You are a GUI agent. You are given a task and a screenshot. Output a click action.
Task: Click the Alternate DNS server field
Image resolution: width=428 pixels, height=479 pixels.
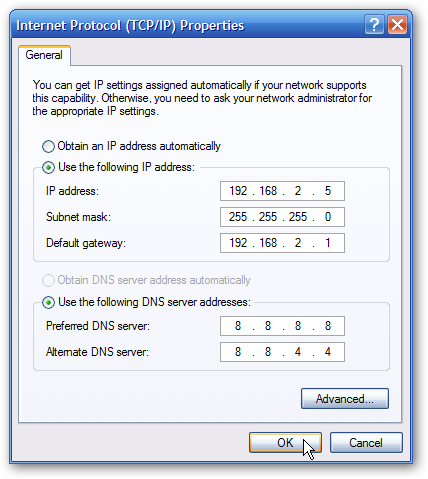coord(282,352)
